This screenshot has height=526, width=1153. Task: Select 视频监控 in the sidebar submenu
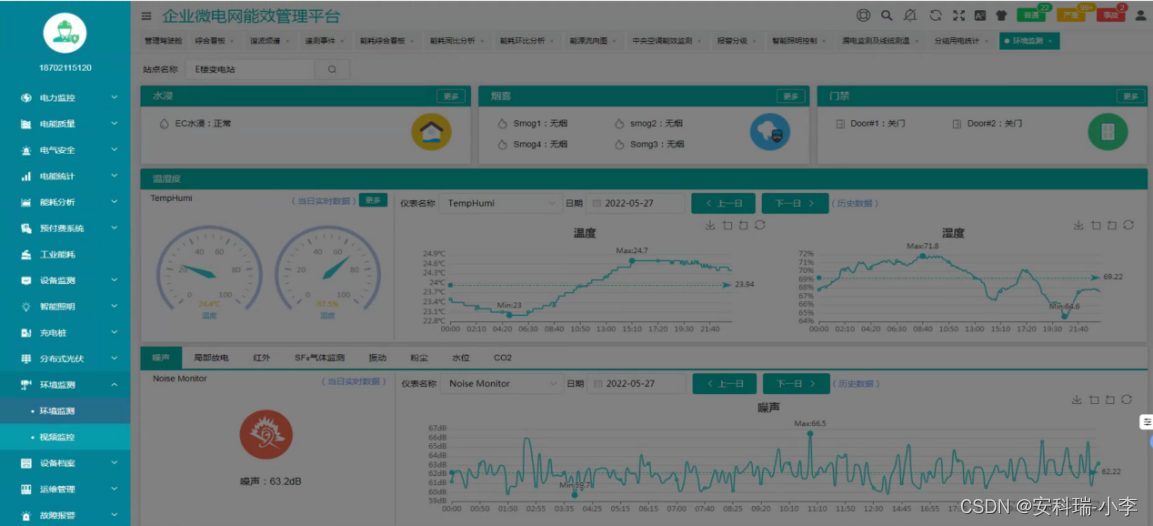(65, 437)
